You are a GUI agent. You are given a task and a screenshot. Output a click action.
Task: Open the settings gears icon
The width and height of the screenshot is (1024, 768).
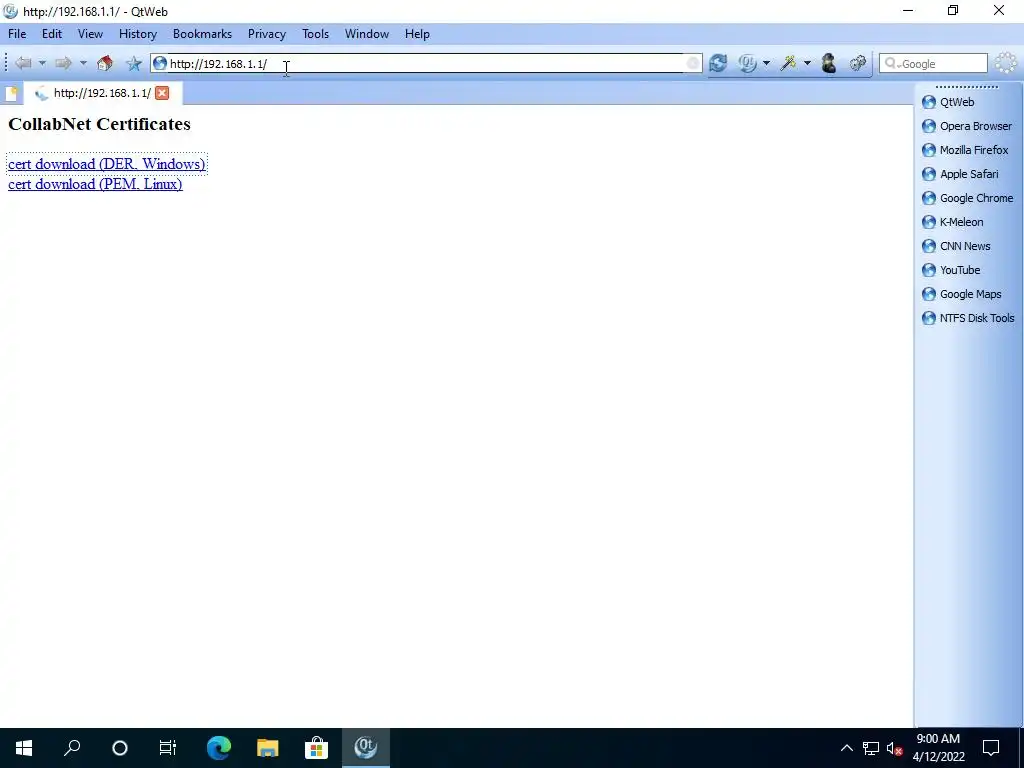(x=857, y=63)
